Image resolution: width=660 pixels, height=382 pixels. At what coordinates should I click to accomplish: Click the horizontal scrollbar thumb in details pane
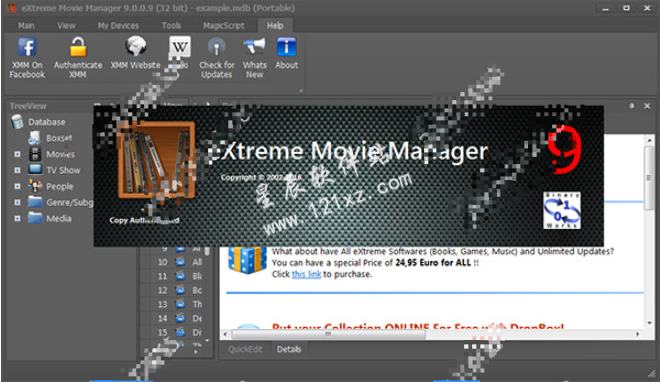click(328, 334)
